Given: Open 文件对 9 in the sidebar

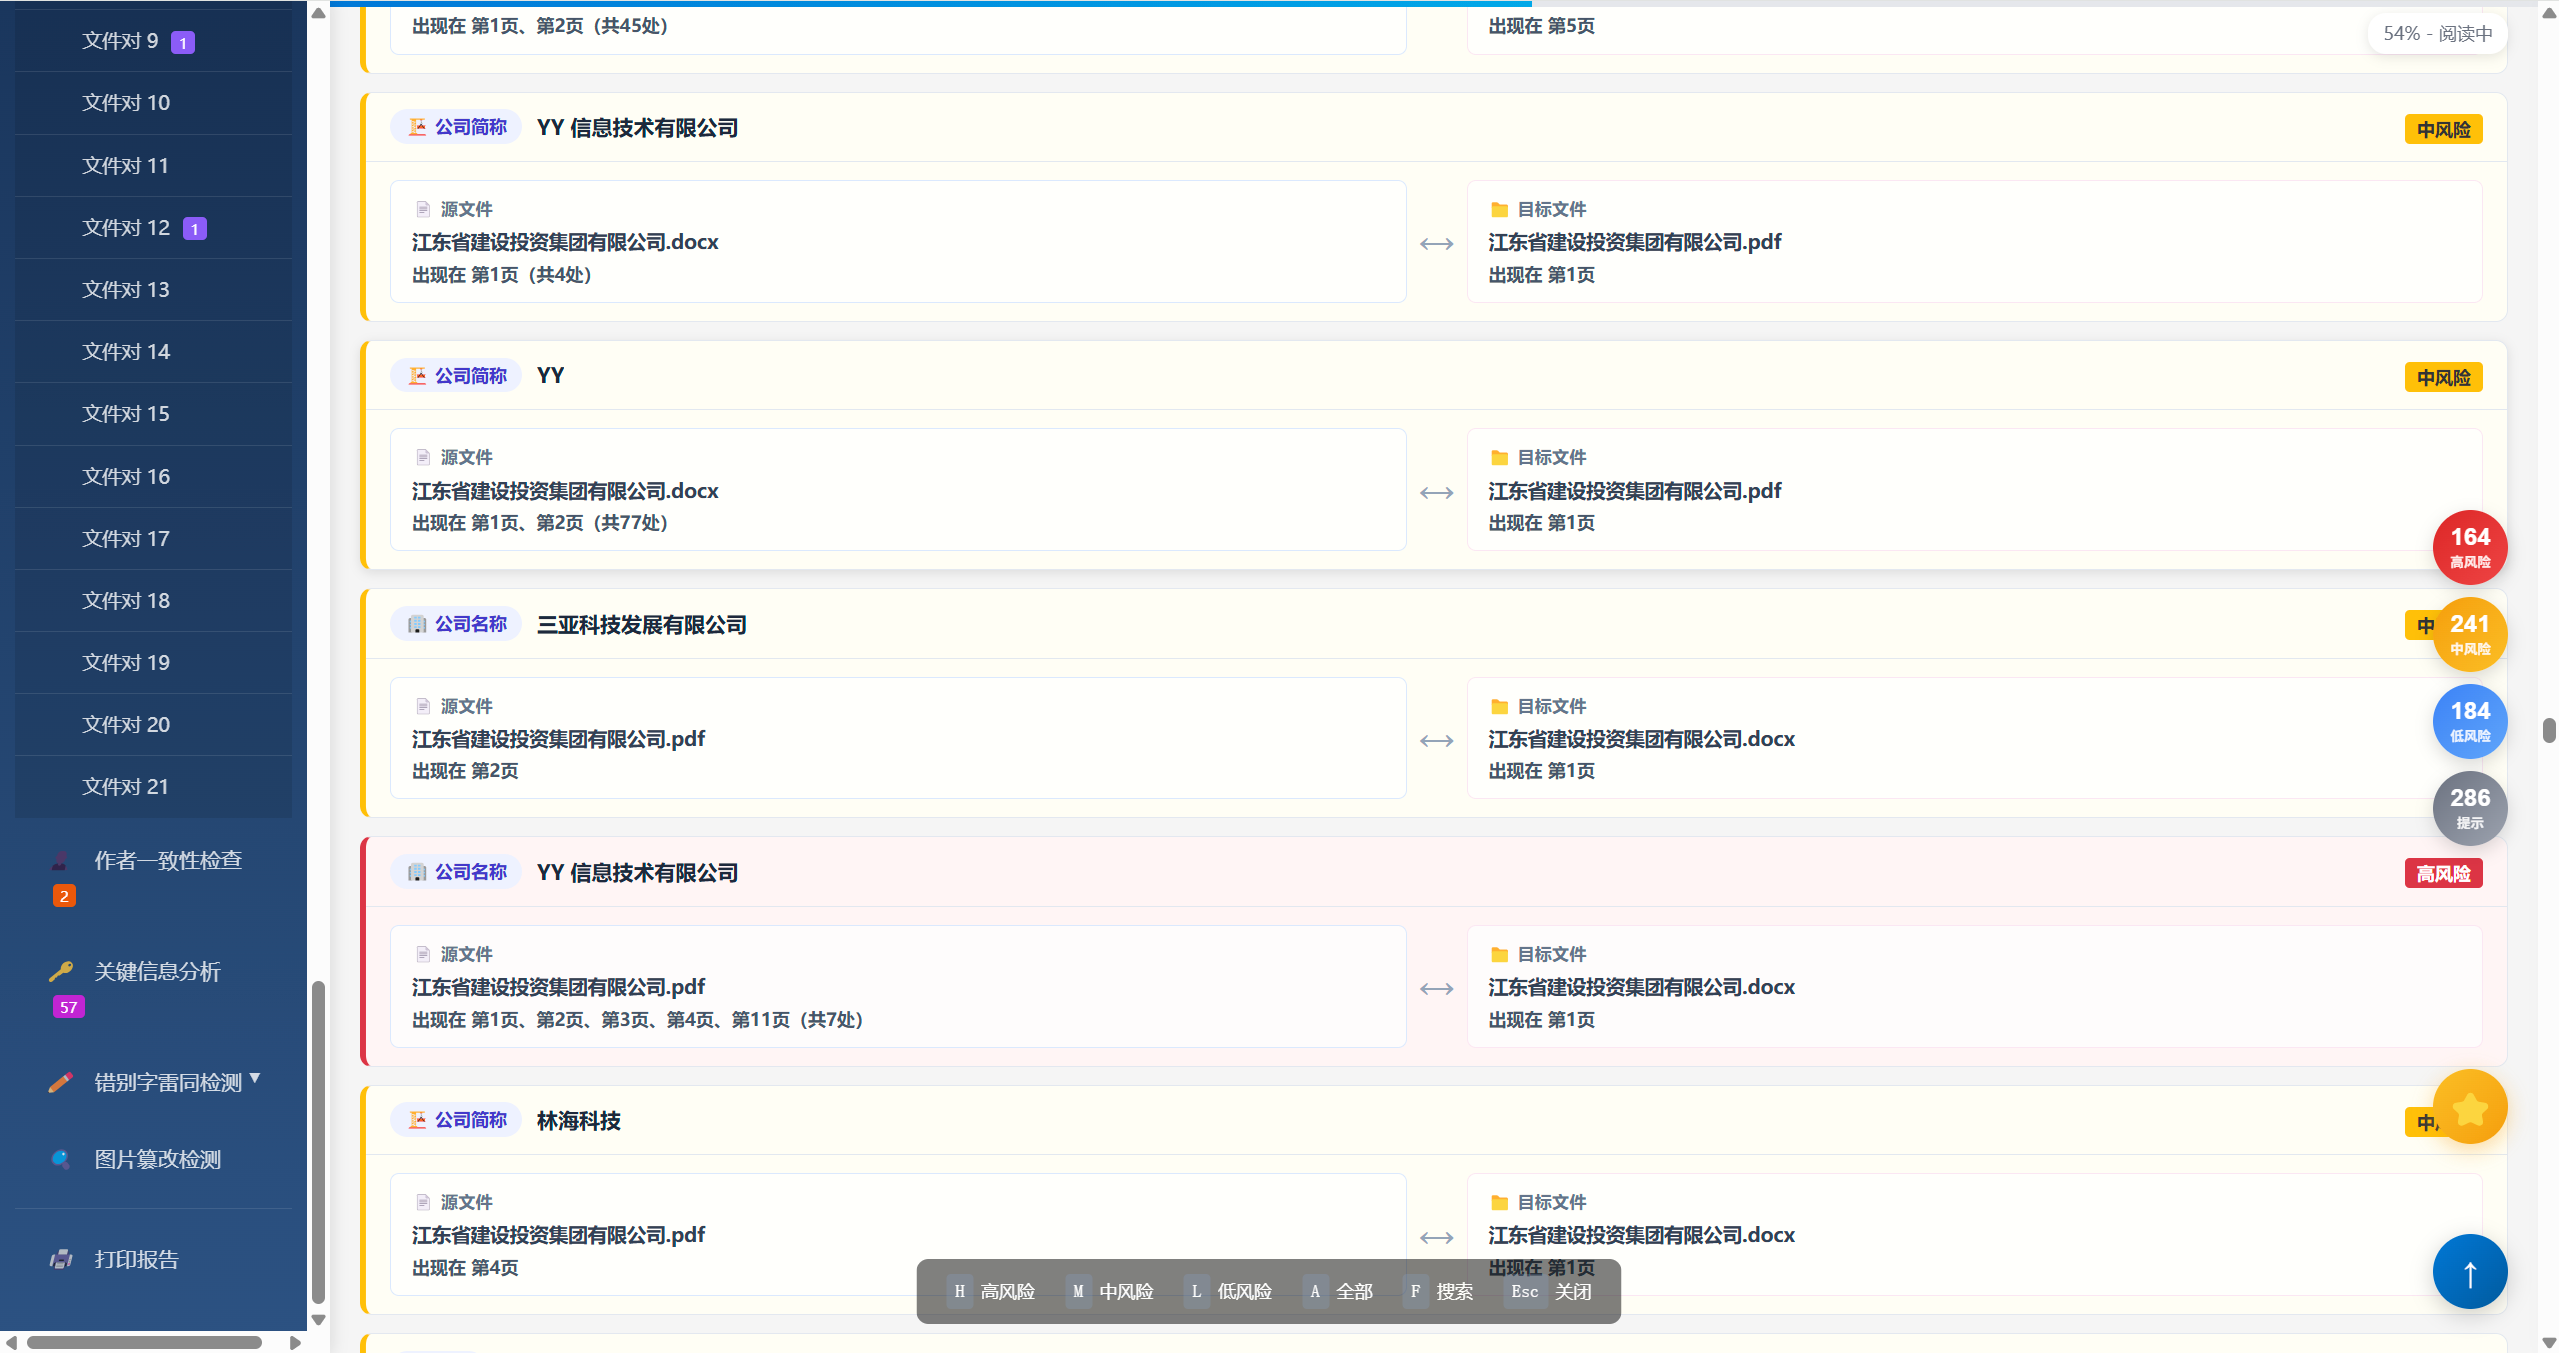Looking at the screenshot, I should [x=154, y=41].
